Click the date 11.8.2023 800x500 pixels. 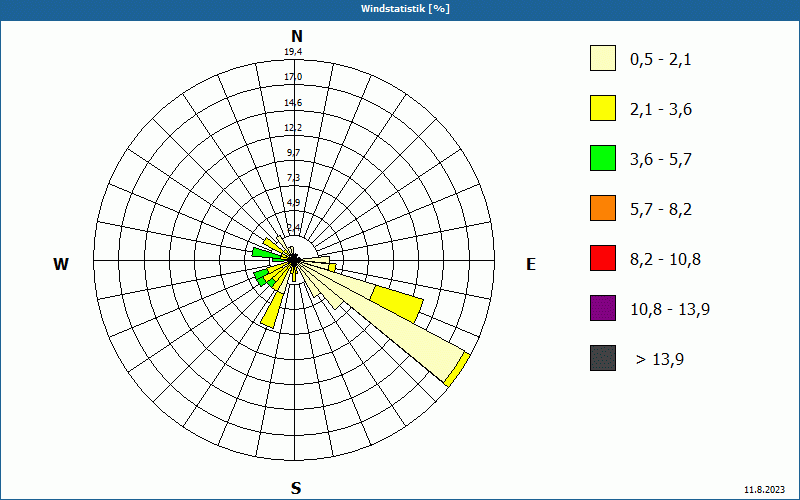coord(764,490)
